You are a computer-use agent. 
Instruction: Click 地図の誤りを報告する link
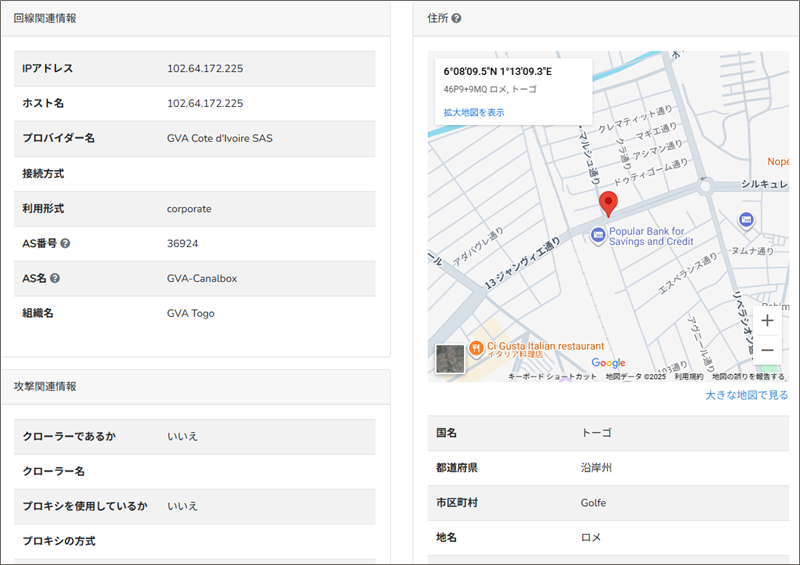tap(748, 377)
